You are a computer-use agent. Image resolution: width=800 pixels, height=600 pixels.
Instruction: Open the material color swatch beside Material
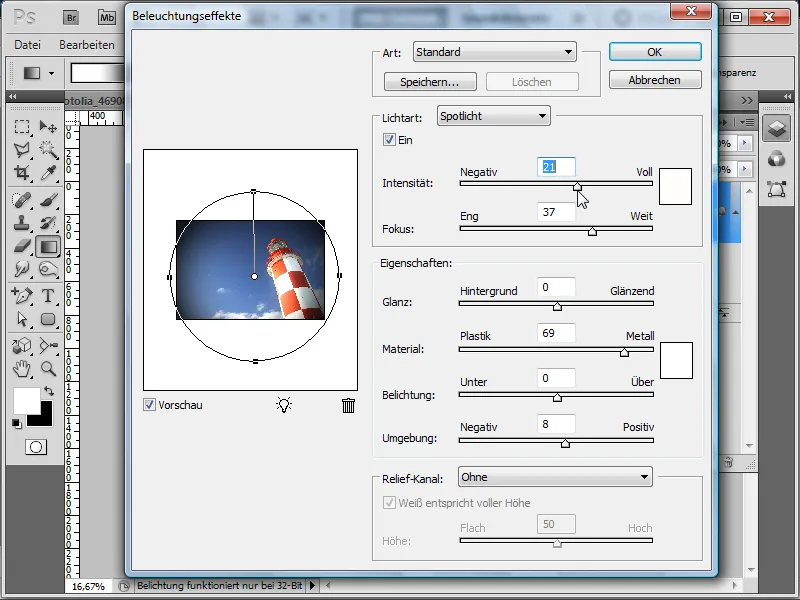[677, 360]
